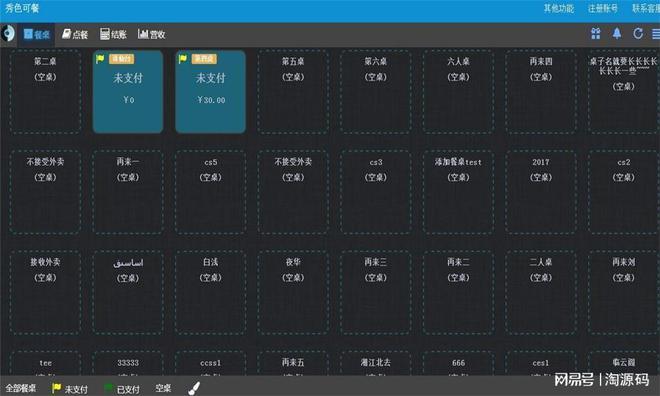Filter to show only 空桌 tables
660x396 pixels.
163,388
